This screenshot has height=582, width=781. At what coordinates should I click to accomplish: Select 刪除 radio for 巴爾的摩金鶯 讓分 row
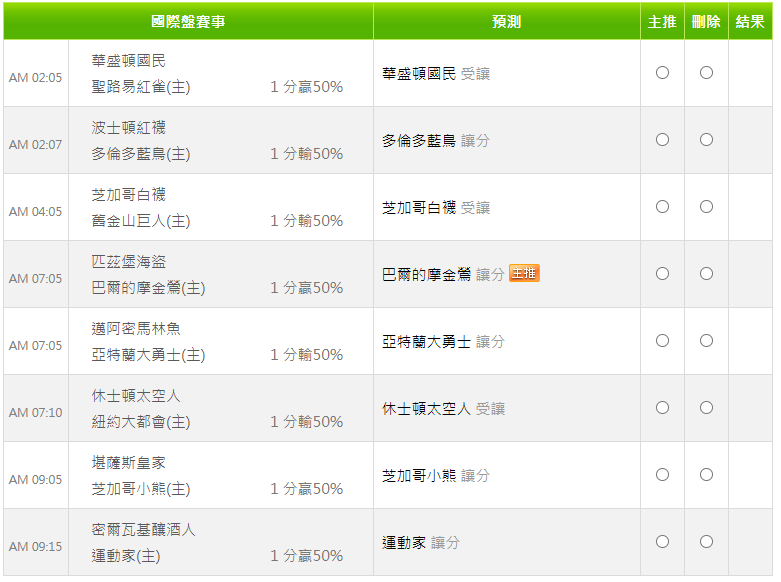[x=706, y=274]
